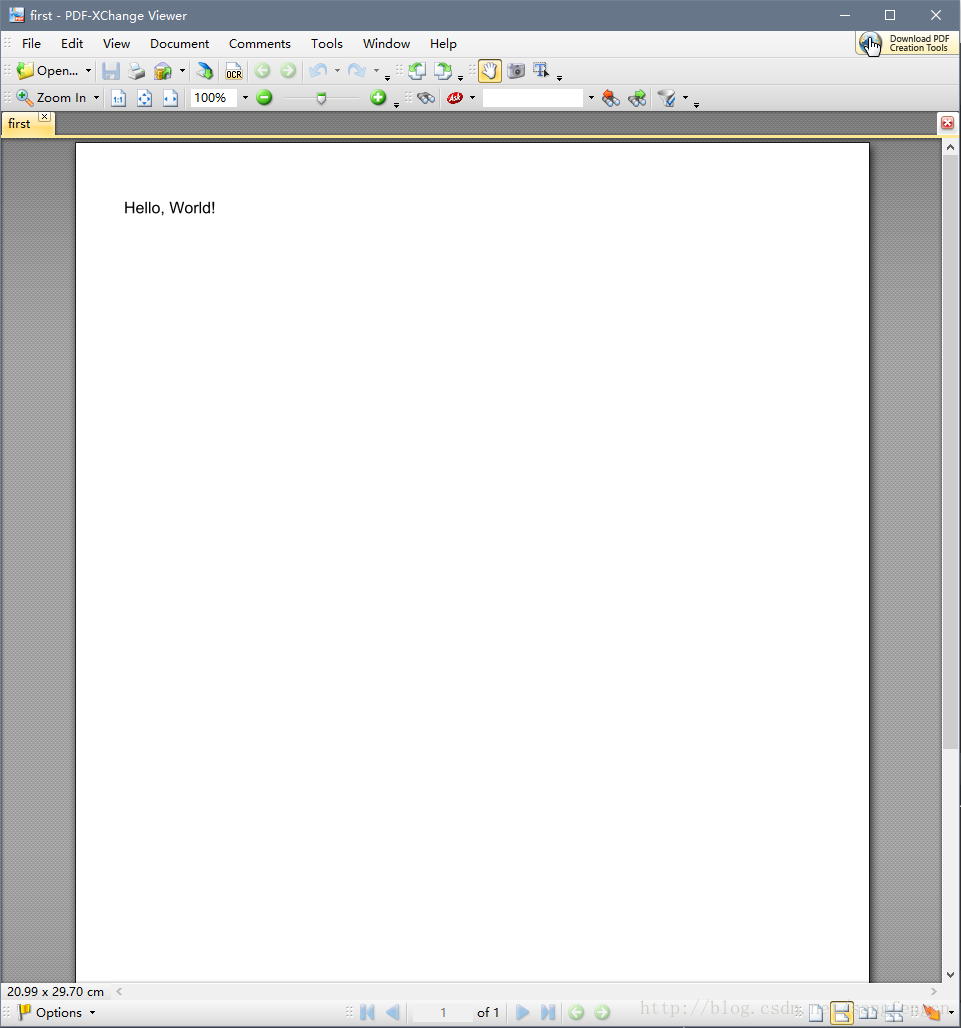The height and width of the screenshot is (1028, 961).
Task: Click the green plus zoom in button
Action: [x=378, y=98]
